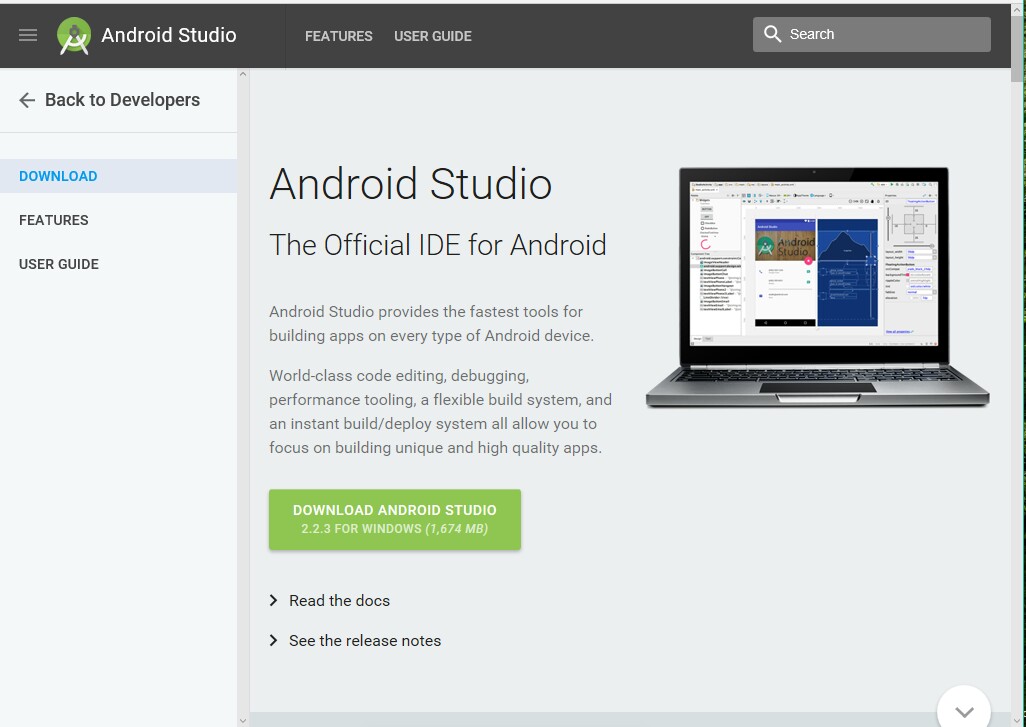The height and width of the screenshot is (727, 1026).
Task: Focus the Search input field
Action: pyautogui.click(x=872, y=34)
